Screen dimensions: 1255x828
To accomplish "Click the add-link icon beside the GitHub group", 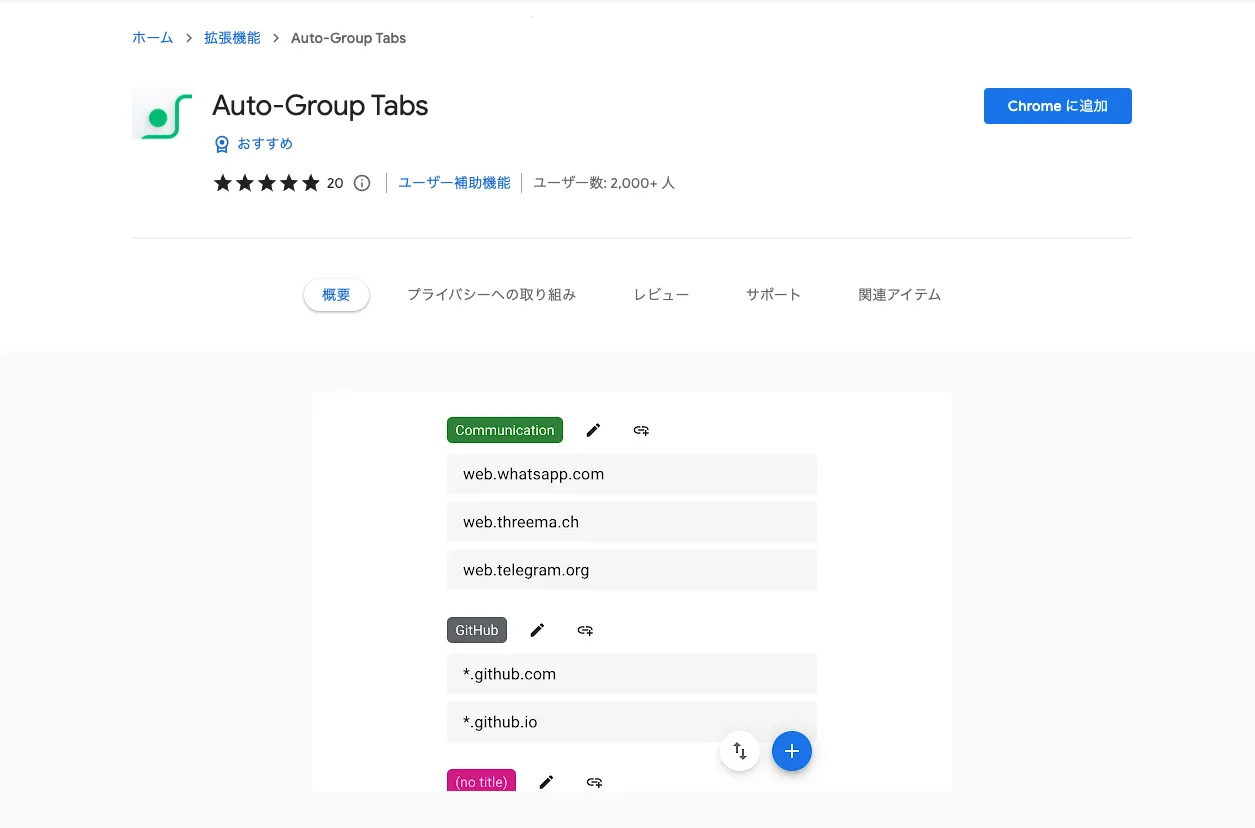I will (585, 630).
